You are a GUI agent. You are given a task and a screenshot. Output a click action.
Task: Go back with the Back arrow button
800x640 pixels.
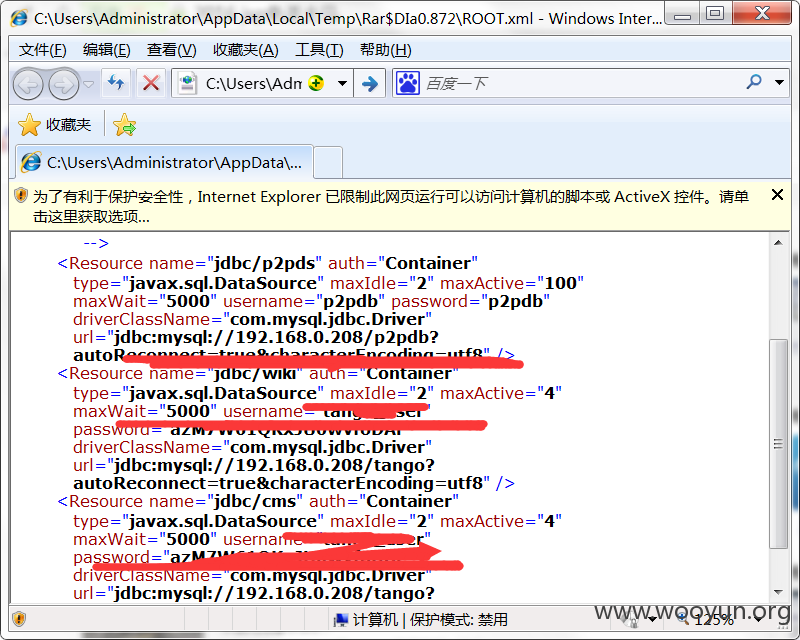tap(28, 84)
